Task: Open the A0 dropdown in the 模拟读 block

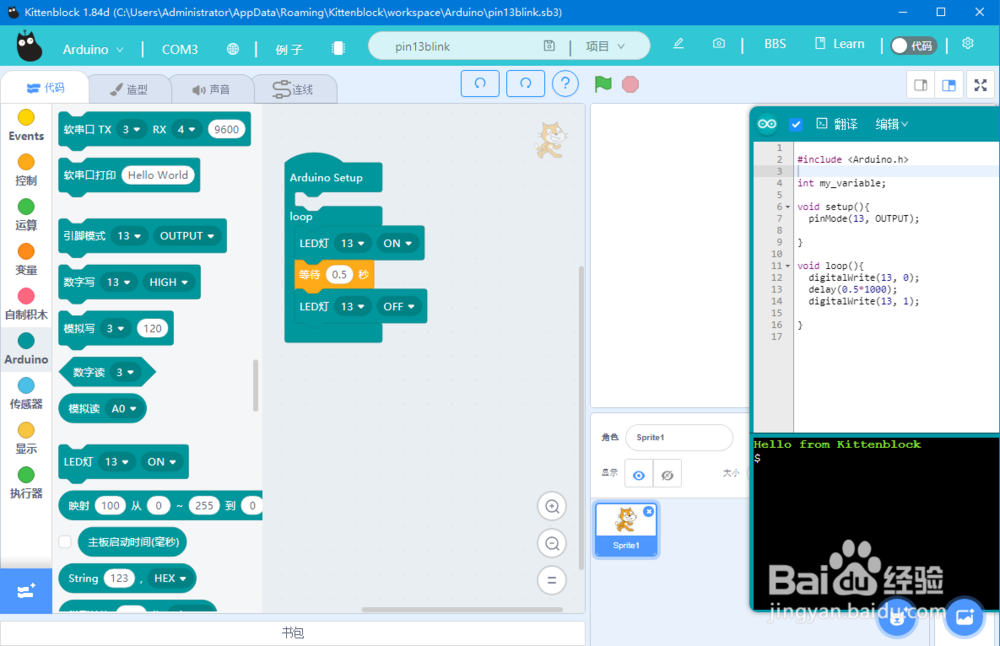Action: [x=124, y=409]
